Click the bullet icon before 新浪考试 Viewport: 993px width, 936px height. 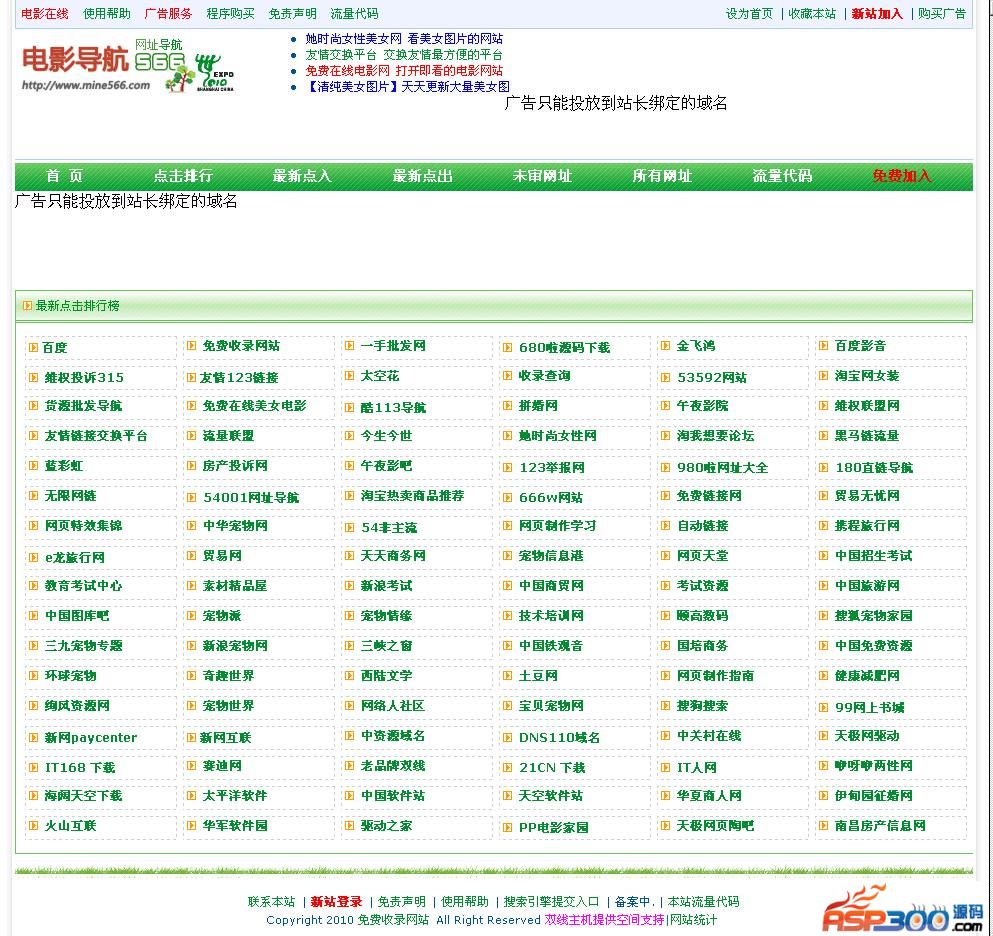coord(349,586)
